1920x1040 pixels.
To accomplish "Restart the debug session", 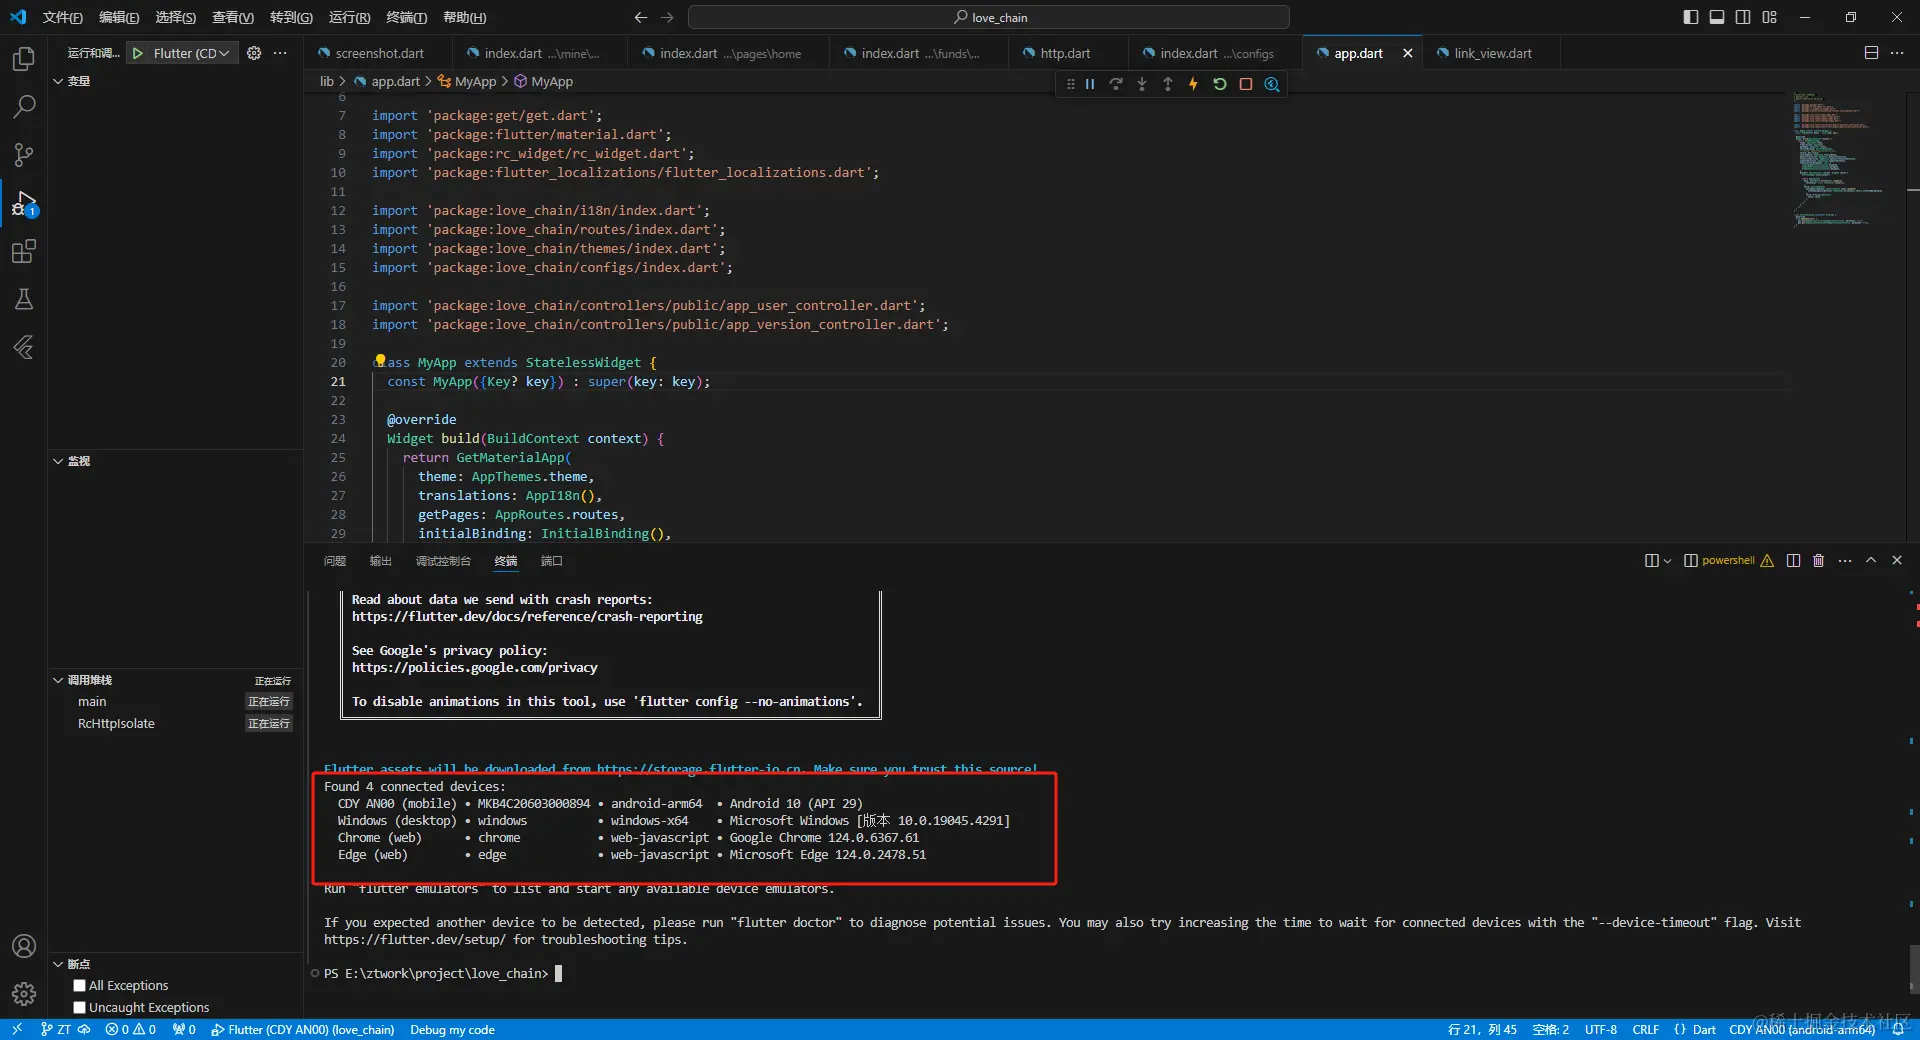I will click(x=1219, y=85).
